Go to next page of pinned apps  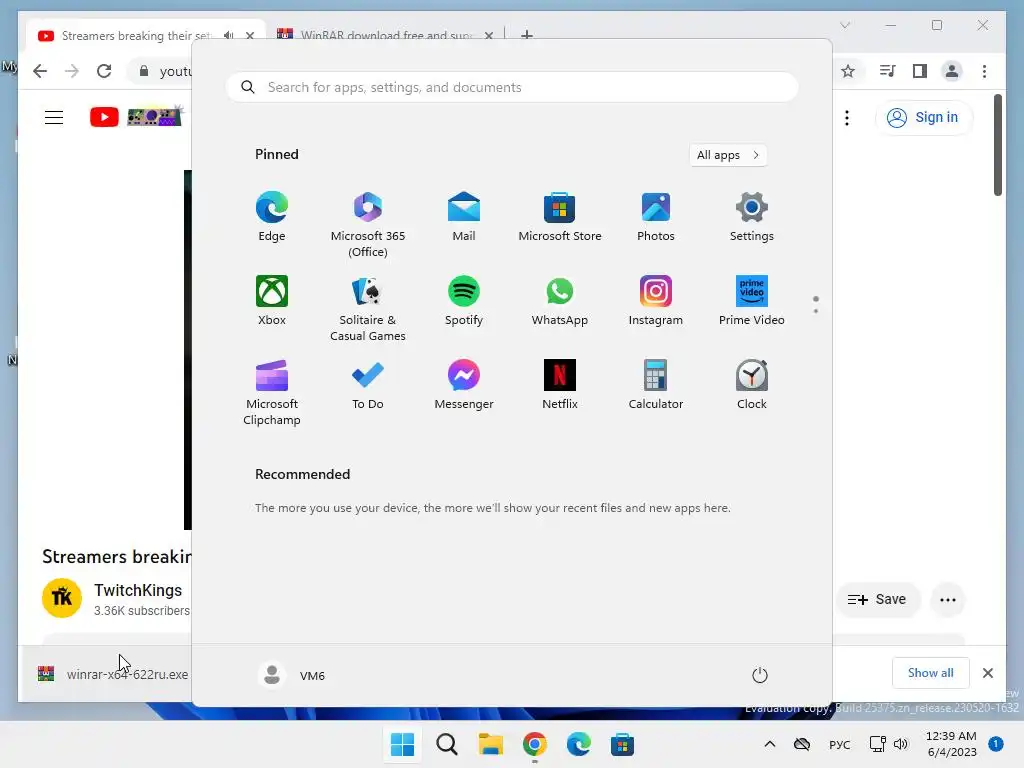click(816, 311)
